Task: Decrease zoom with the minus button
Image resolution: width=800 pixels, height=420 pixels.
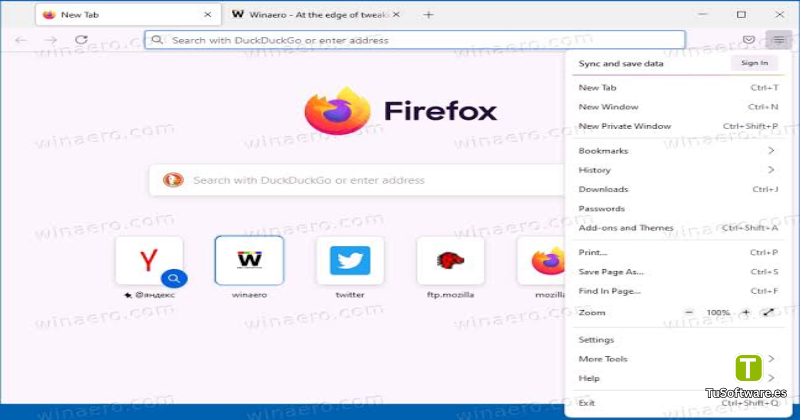Action: [689, 312]
